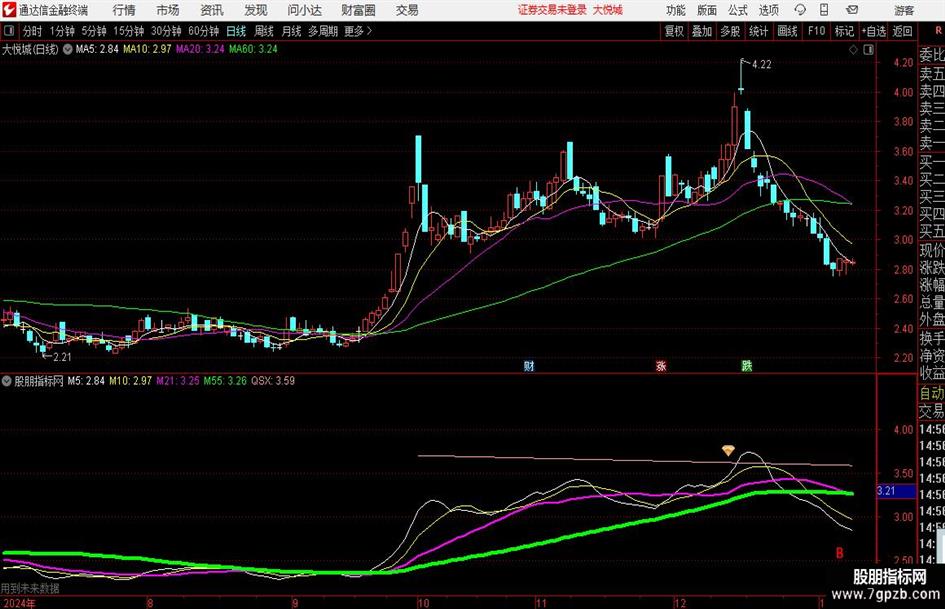The height and width of the screenshot is (609, 945).
Task: Open the 发现 menu
Action: (x=256, y=10)
